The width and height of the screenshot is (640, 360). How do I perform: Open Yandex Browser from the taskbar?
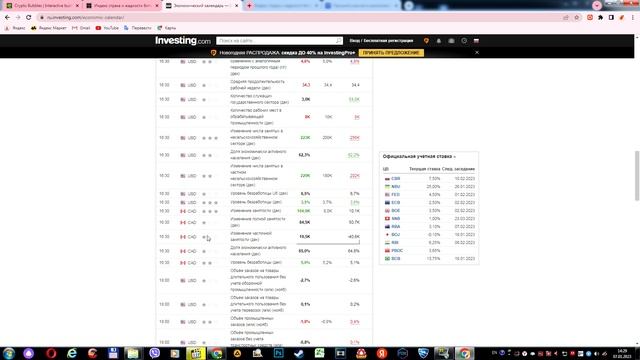pos(382,353)
